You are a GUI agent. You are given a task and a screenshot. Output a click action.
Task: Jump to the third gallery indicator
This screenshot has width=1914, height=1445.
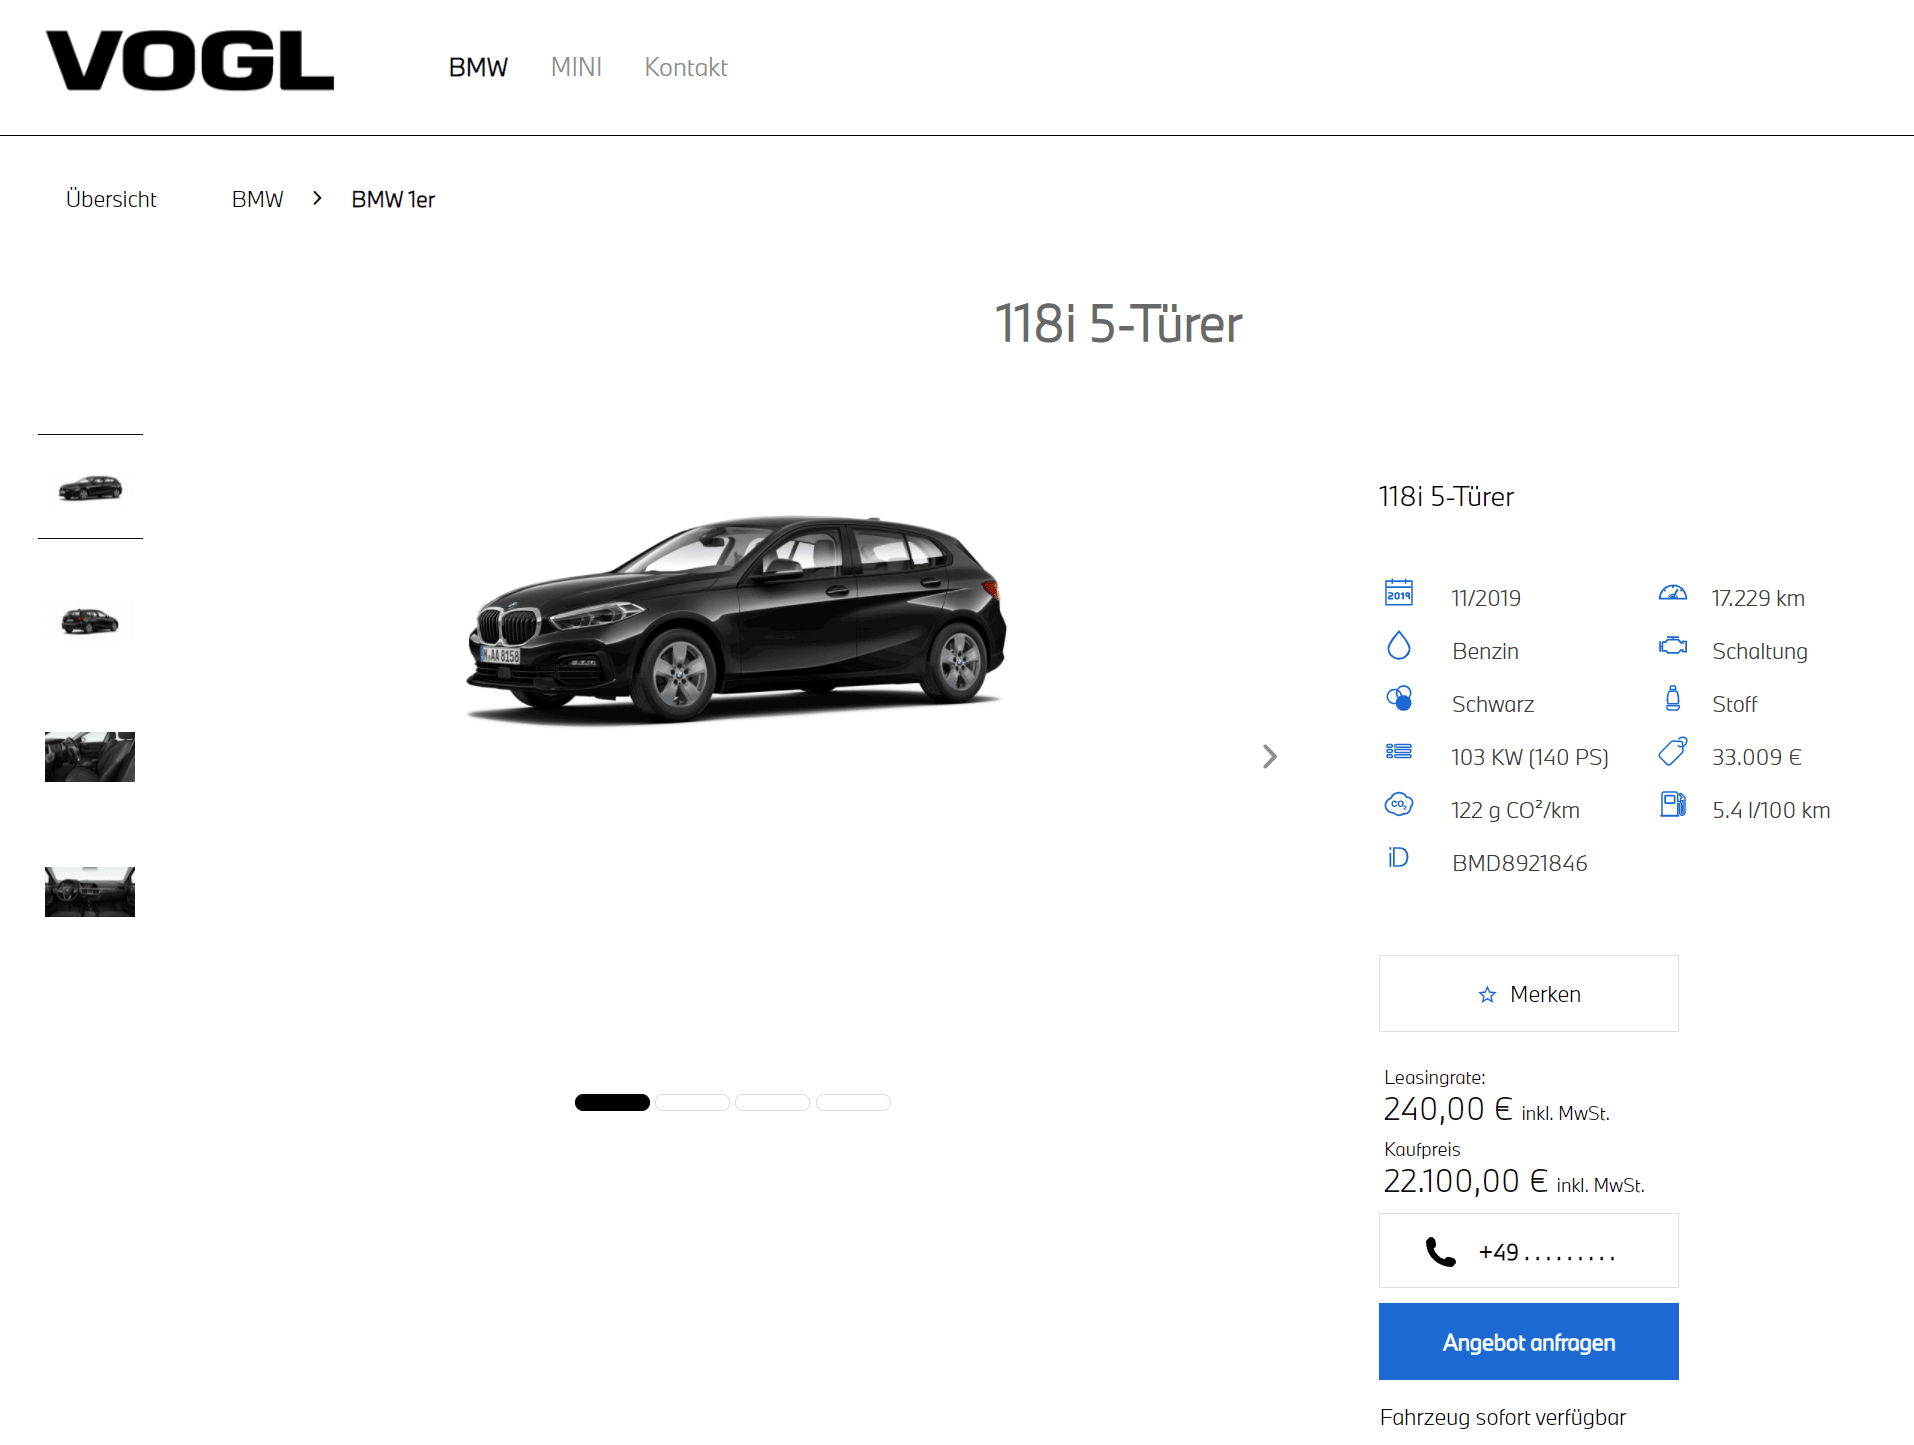pyautogui.click(x=772, y=1102)
